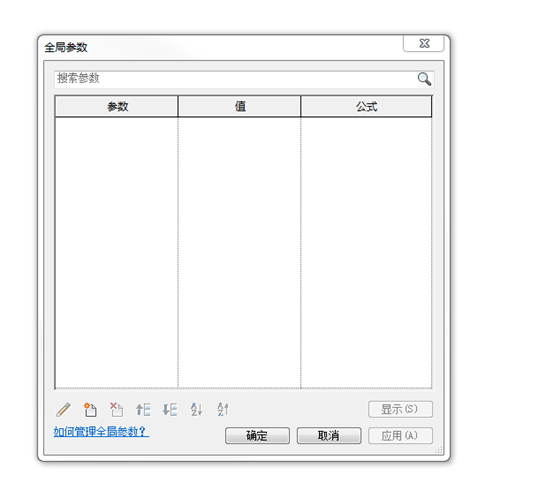Click the Move Parameter Down icon
This screenshot has width=554, height=490.
point(170,410)
